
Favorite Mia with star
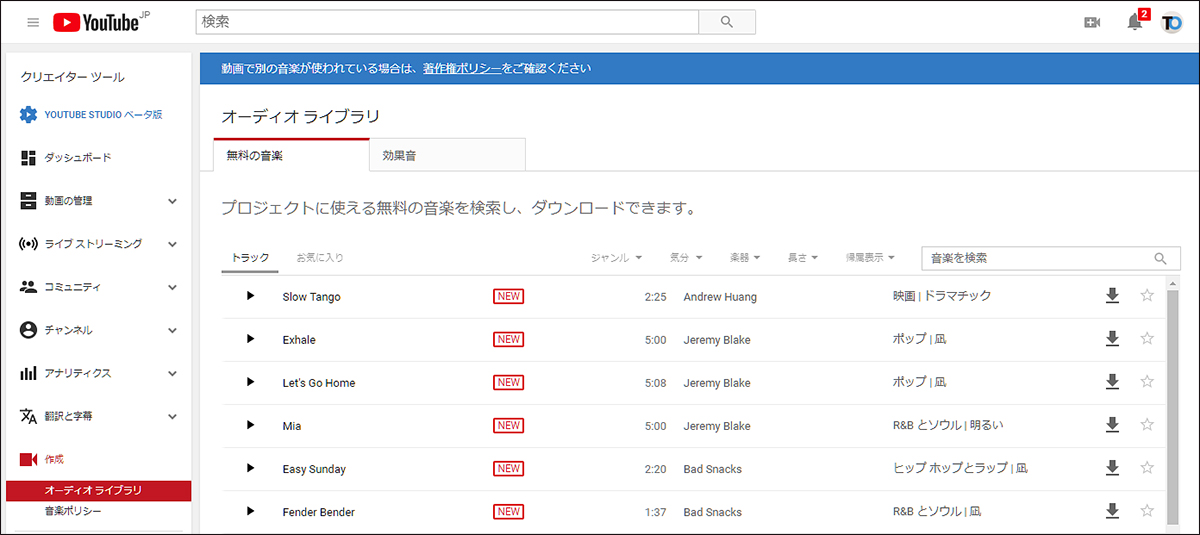tap(1147, 425)
